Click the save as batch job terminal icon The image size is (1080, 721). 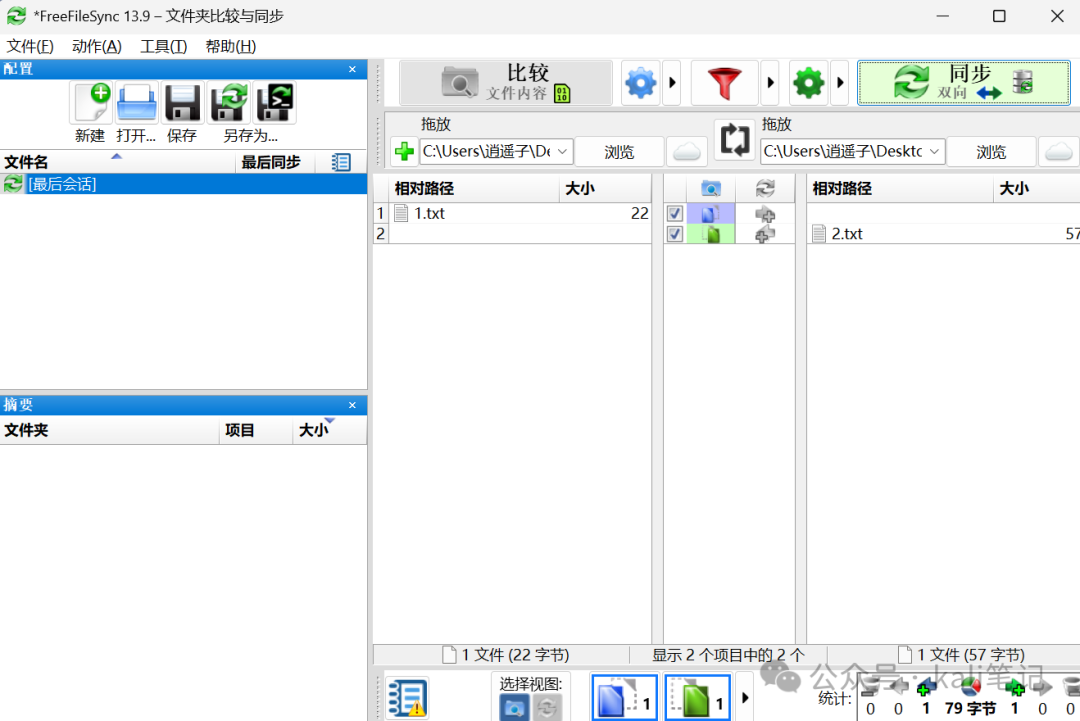(275, 103)
